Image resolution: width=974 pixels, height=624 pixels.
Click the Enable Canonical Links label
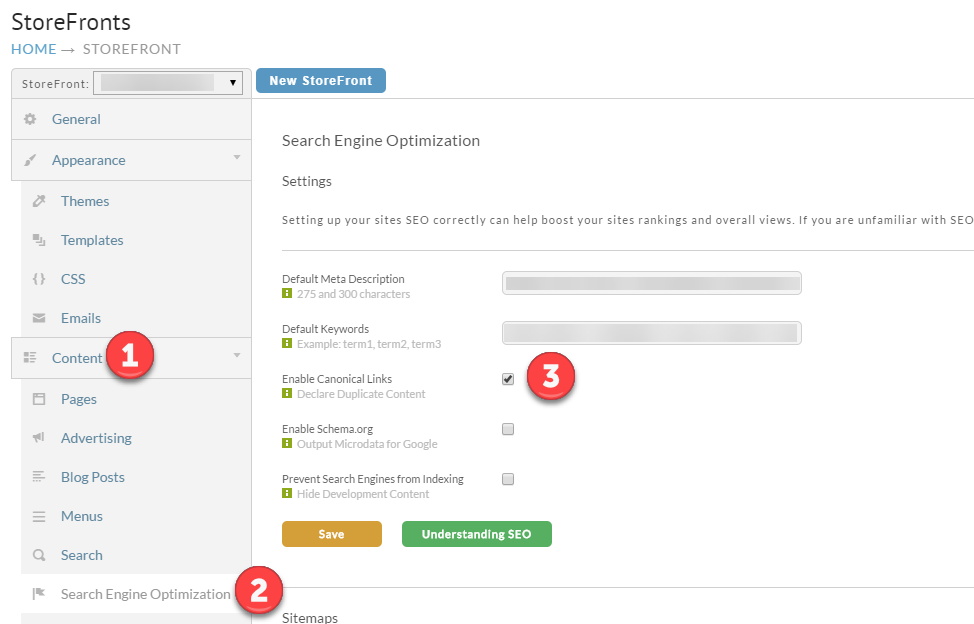click(337, 379)
